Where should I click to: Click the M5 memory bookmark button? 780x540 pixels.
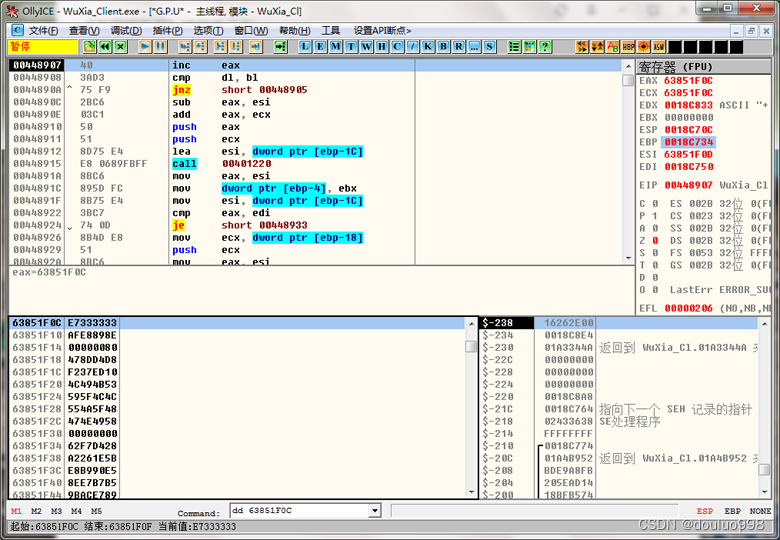(x=96, y=511)
